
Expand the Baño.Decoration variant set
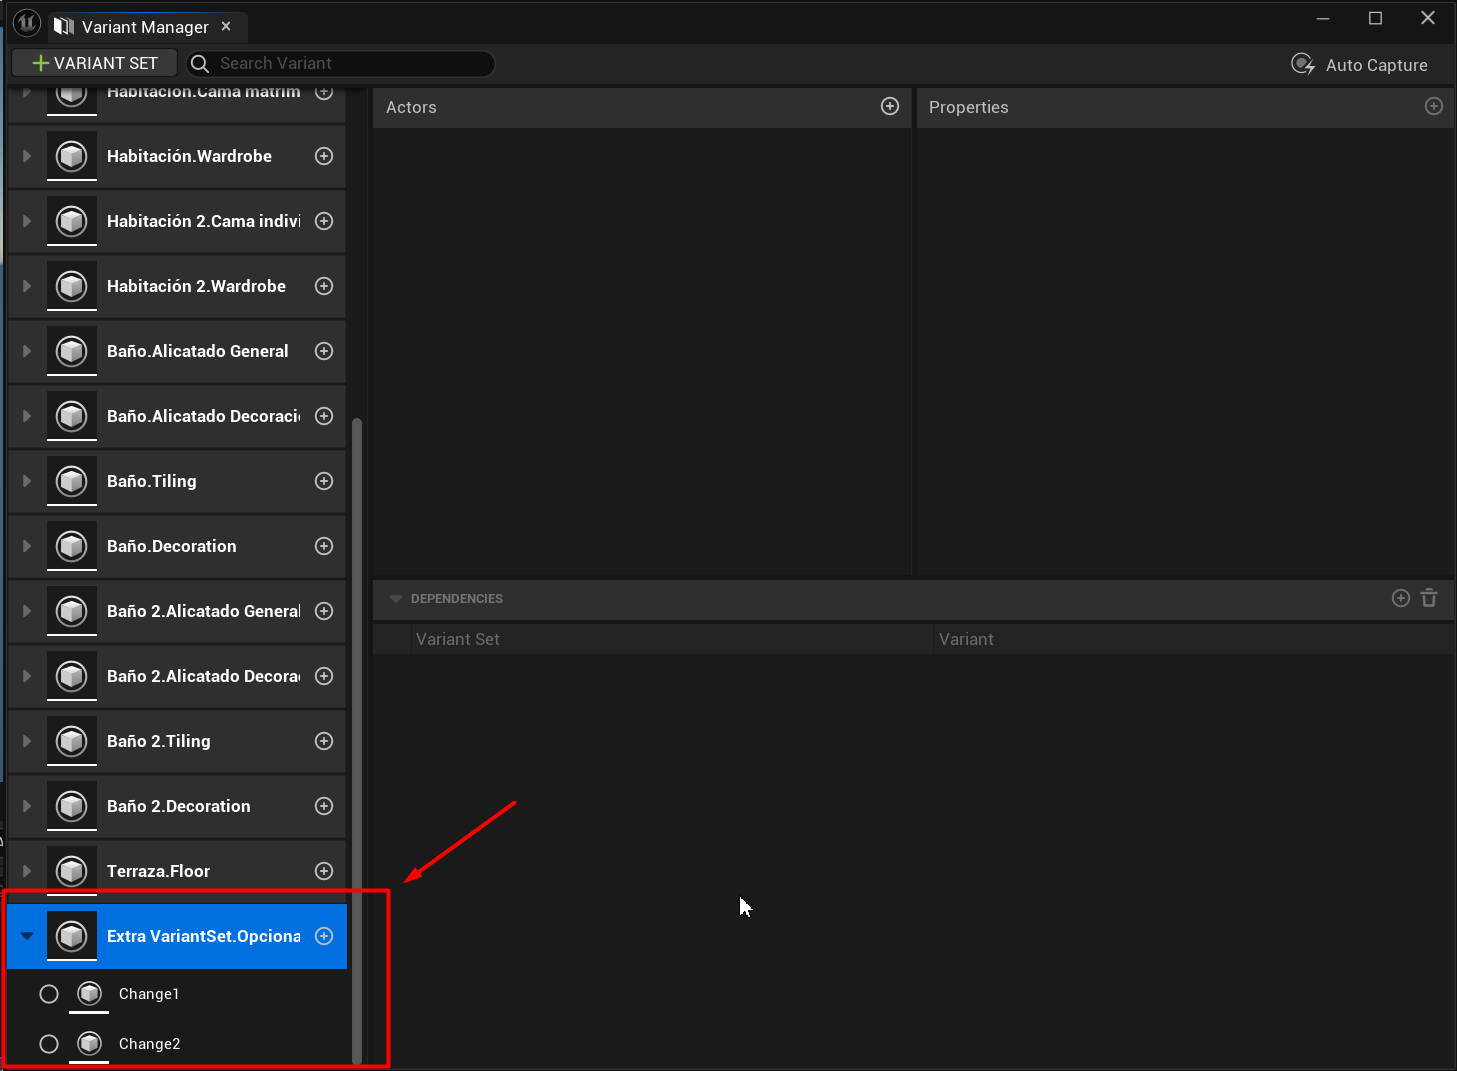coord(27,546)
